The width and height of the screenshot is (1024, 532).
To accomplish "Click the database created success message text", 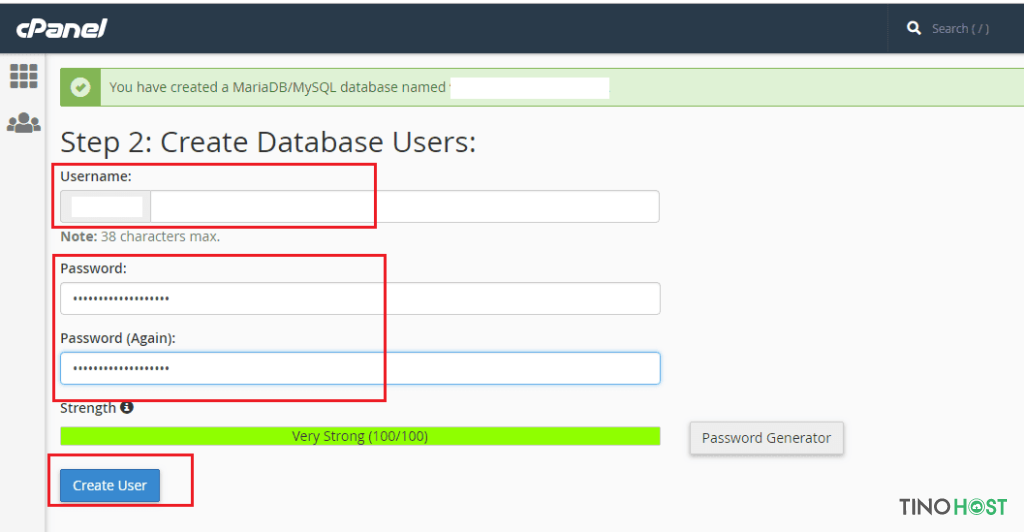I will [x=278, y=87].
